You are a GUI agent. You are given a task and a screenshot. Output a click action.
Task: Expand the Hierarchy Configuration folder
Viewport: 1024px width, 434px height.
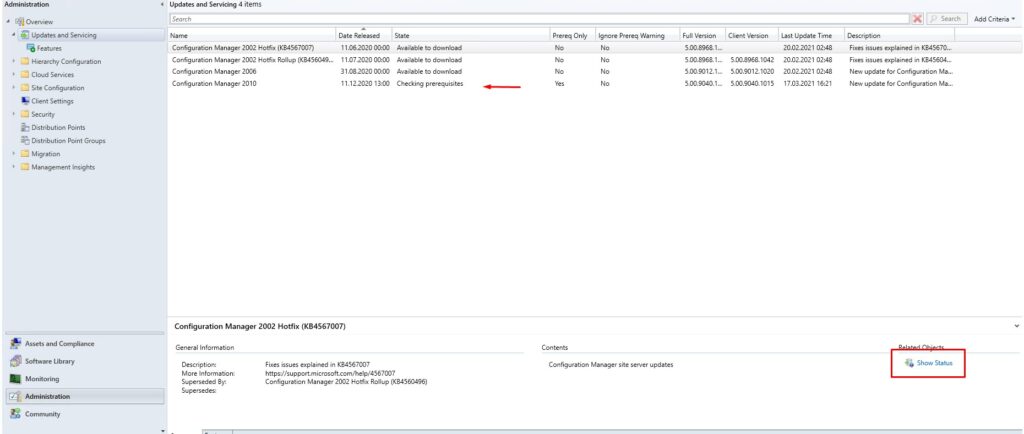point(13,61)
